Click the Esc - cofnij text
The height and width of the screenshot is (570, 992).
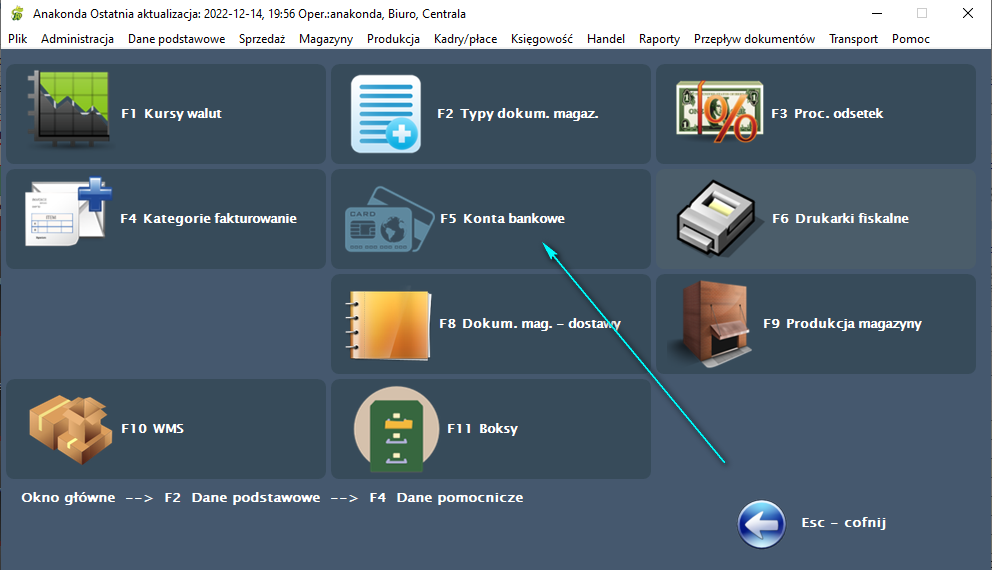(843, 523)
